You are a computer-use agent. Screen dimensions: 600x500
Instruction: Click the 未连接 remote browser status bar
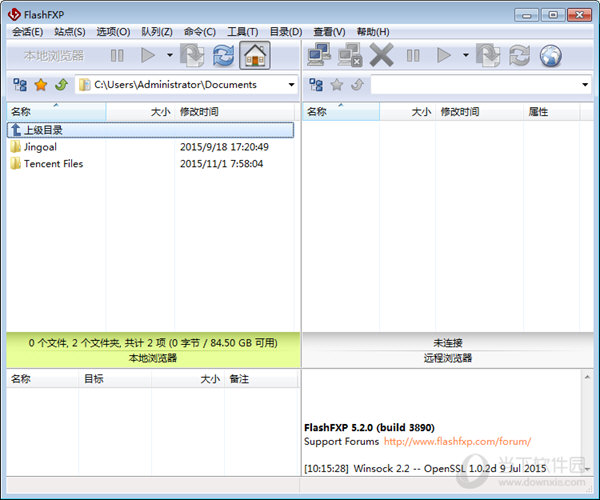[x=448, y=350]
